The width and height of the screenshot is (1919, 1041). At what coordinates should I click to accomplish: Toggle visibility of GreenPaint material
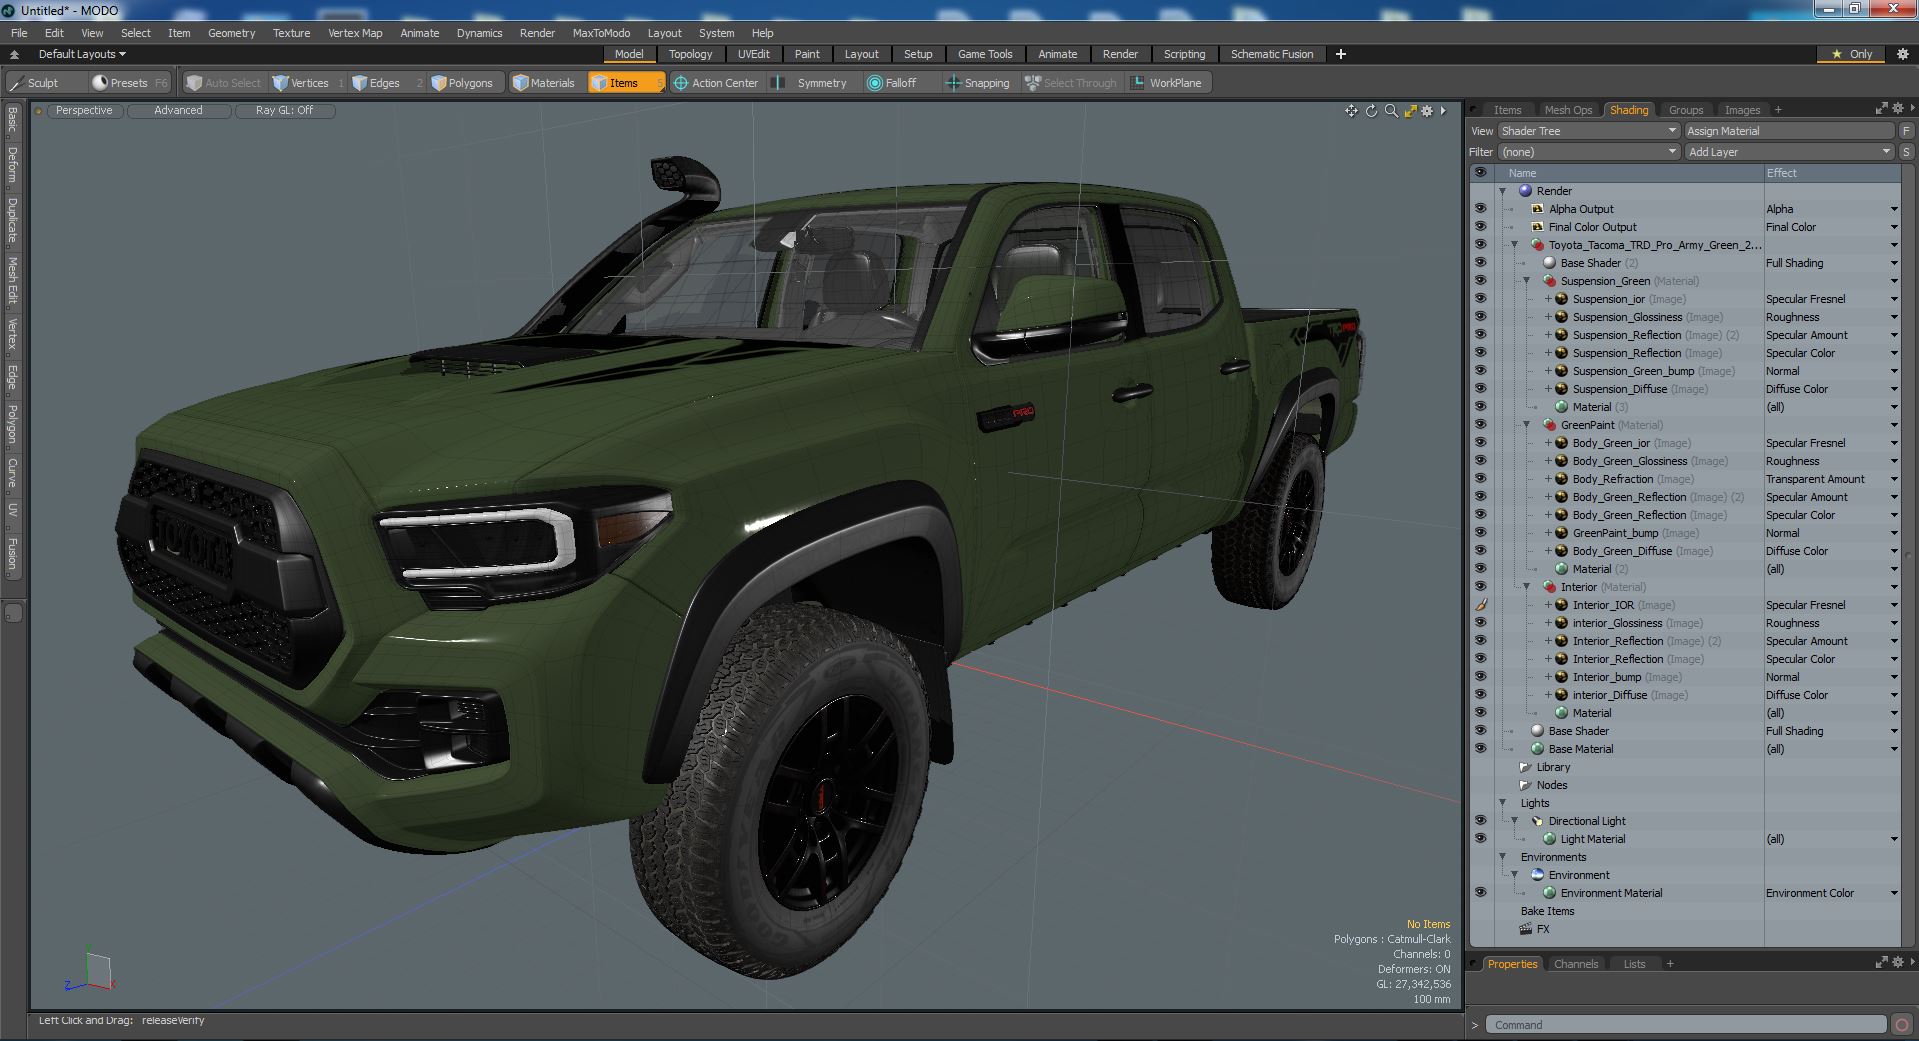click(1480, 425)
